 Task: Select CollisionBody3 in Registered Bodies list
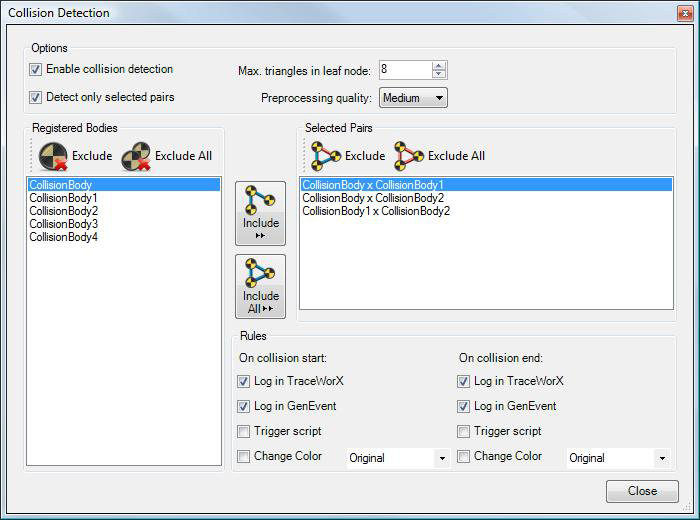64,224
